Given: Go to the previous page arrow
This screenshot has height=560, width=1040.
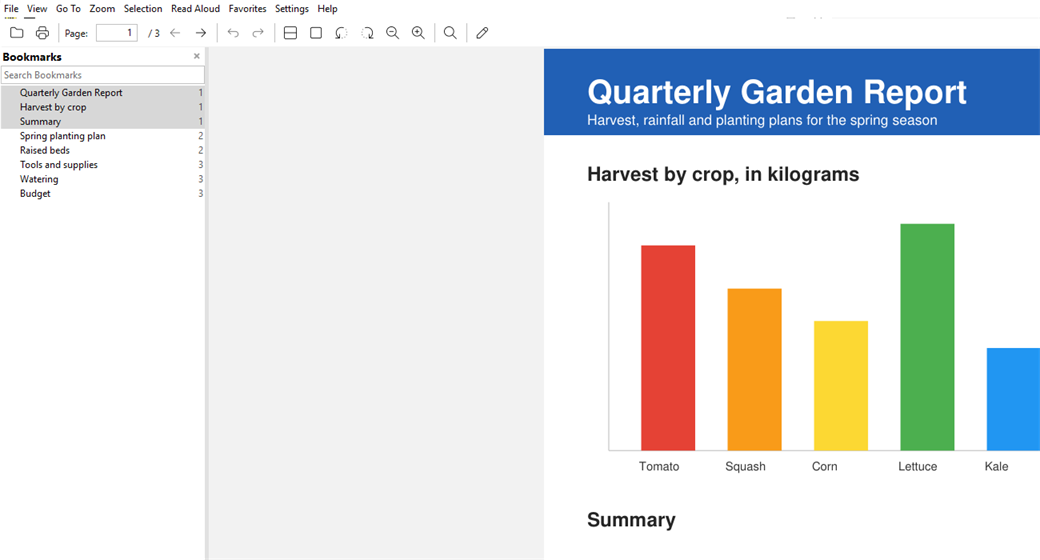Looking at the screenshot, I should pyautogui.click(x=175, y=33).
